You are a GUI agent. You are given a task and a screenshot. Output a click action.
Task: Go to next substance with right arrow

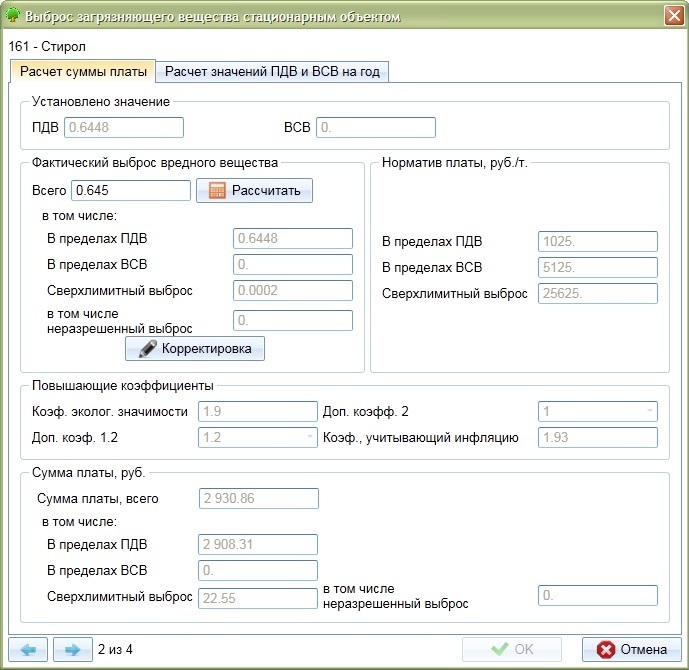73,649
